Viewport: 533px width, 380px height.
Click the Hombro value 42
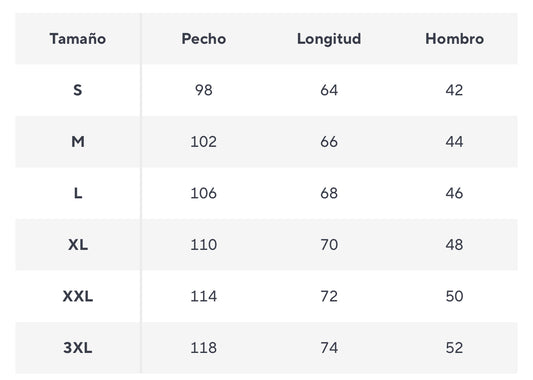(454, 90)
